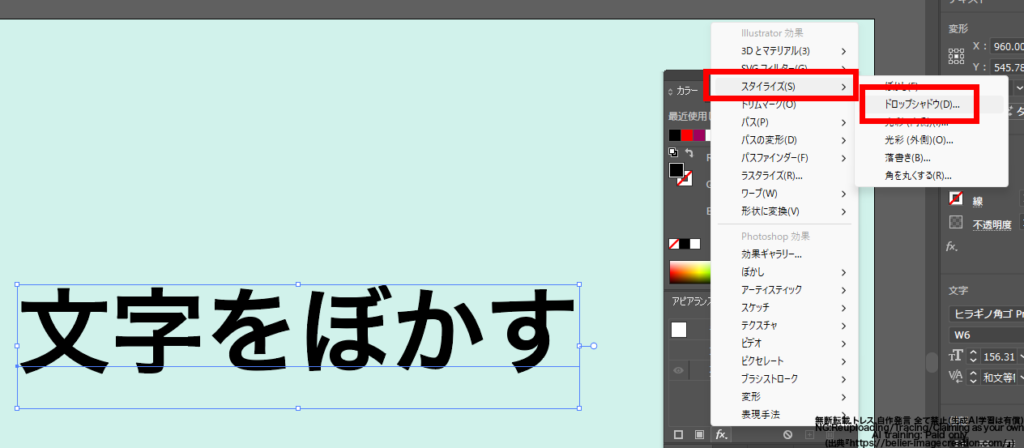Open the 不透明度 opacity link

(x=992, y=225)
